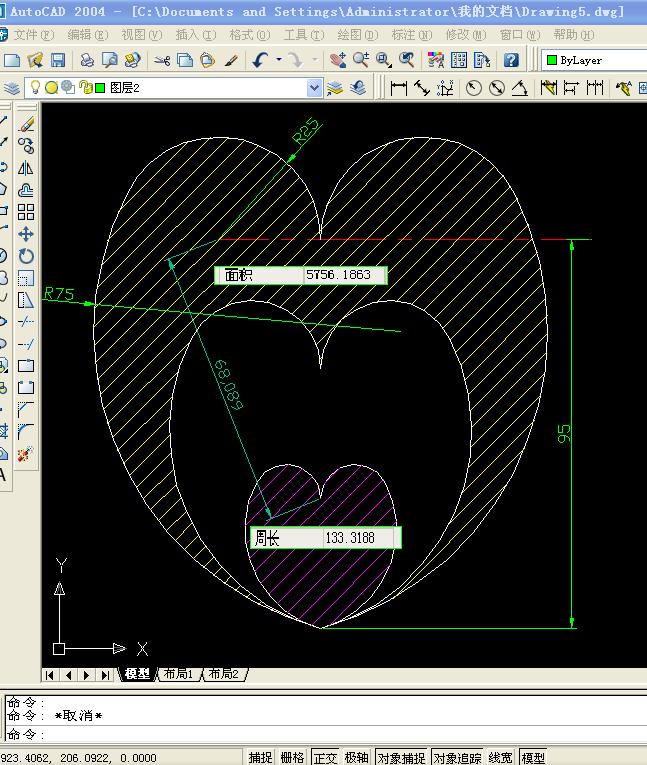This screenshot has width=647, height=765.
Task: Select the Move tool
Action: click(26, 234)
